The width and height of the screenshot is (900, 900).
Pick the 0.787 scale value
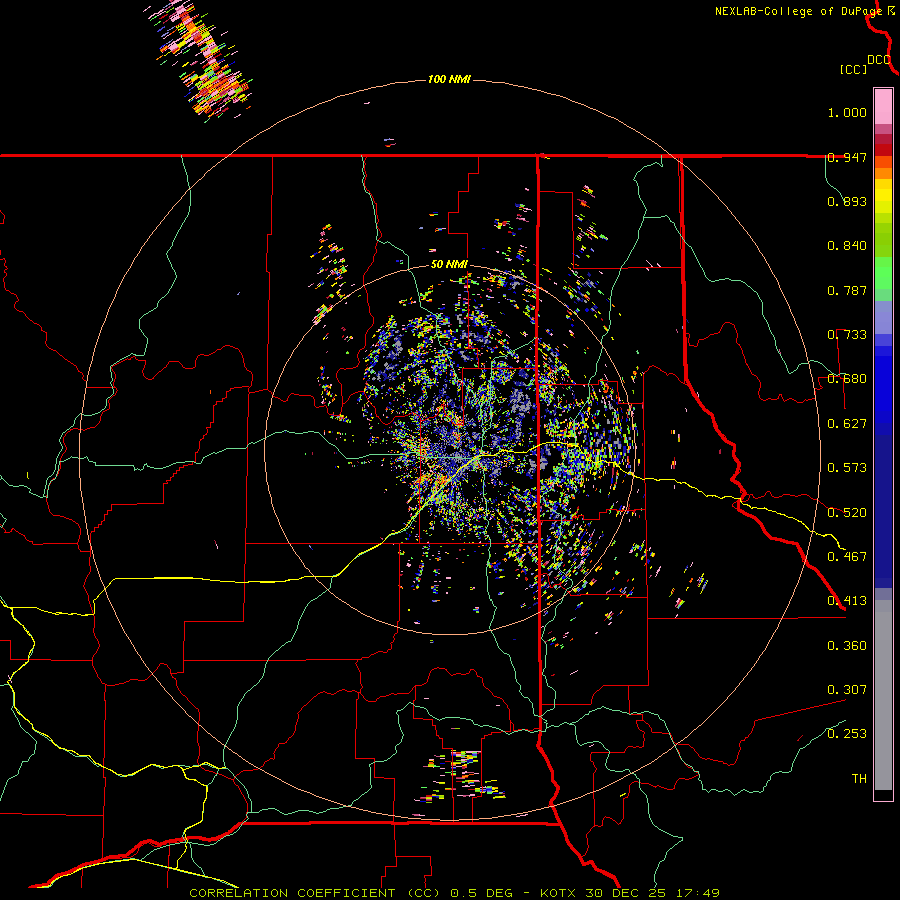coord(847,290)
